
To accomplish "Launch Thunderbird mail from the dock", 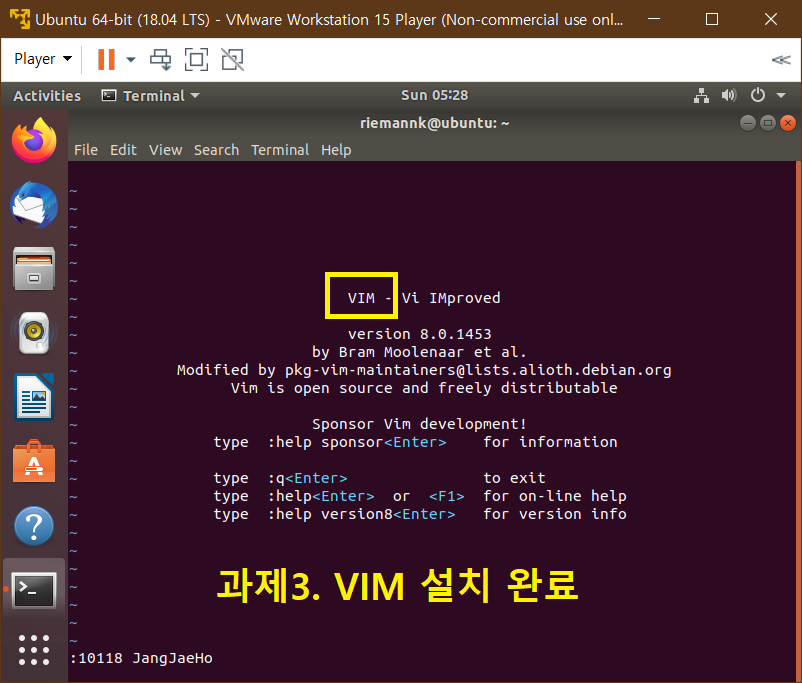I will (34, 205).
